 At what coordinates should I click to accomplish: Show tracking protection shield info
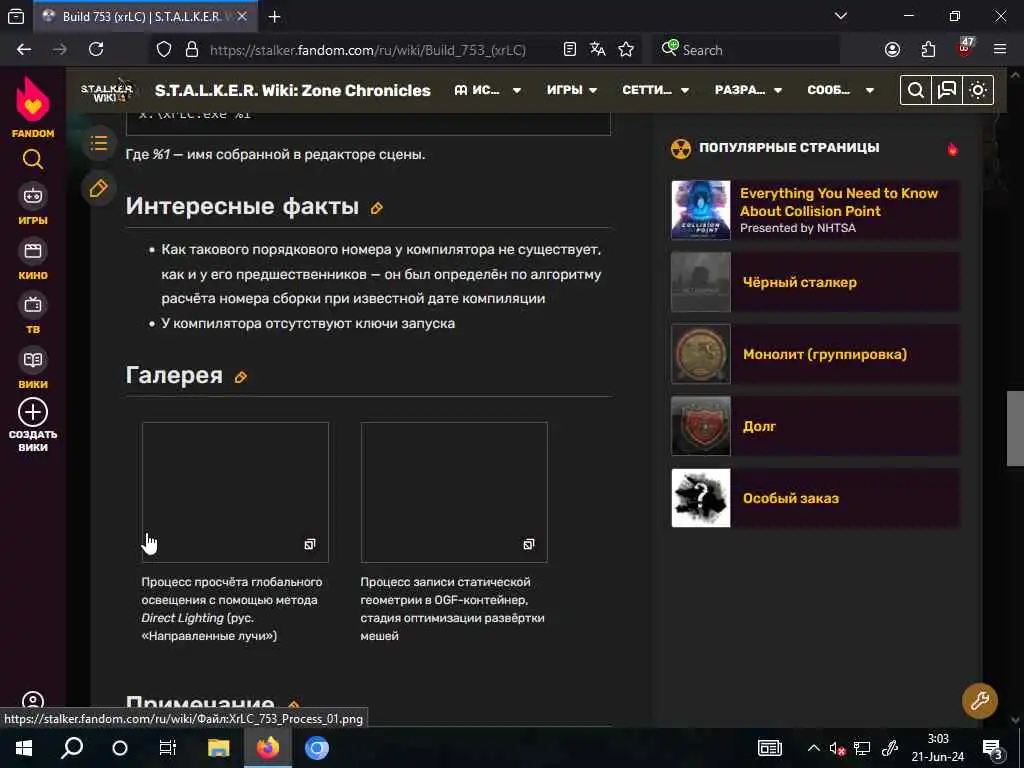(164, 50)
